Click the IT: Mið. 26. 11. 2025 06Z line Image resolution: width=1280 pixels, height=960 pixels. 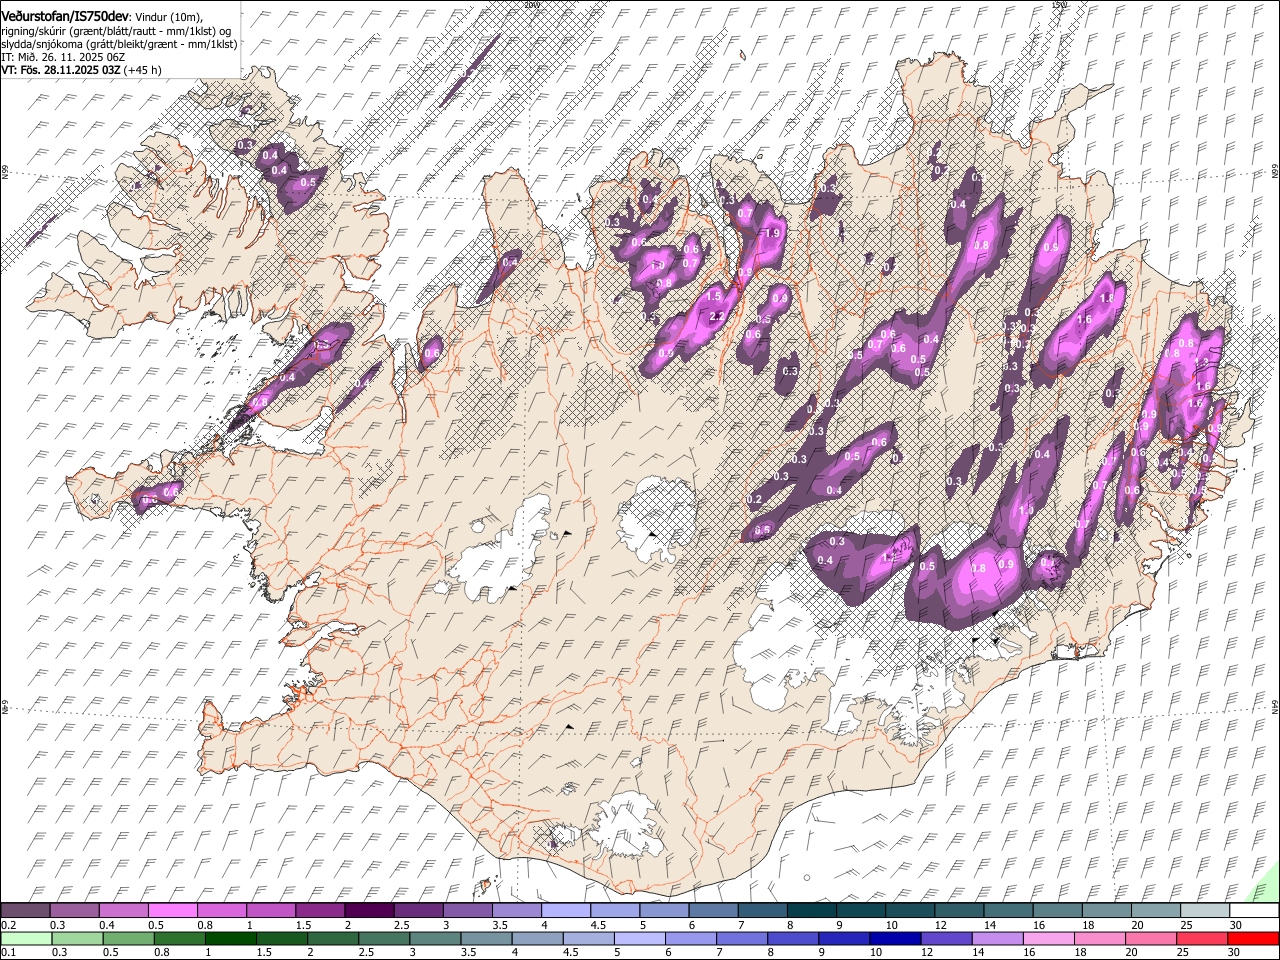63,57
